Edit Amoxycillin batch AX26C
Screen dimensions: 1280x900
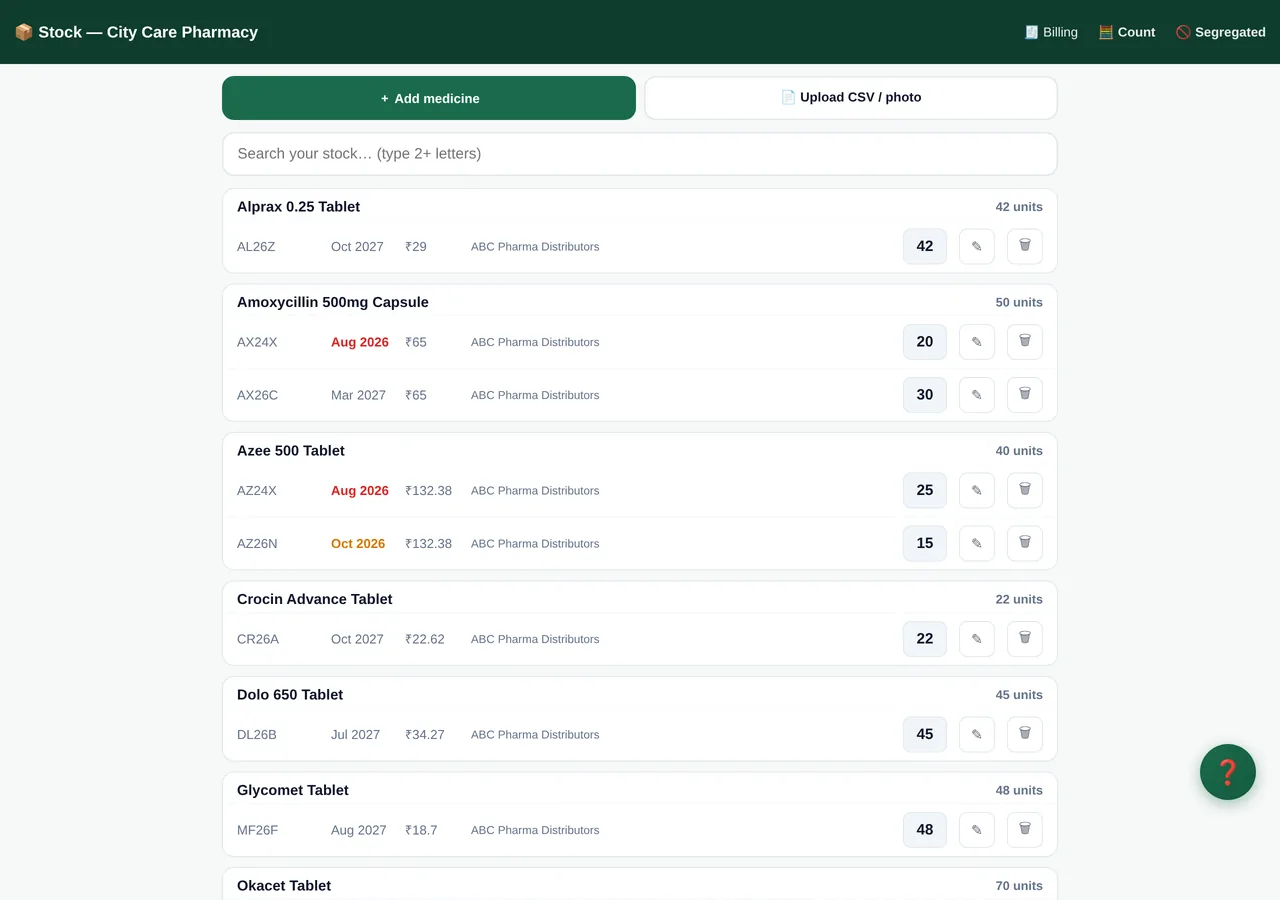tap(977, 395)
